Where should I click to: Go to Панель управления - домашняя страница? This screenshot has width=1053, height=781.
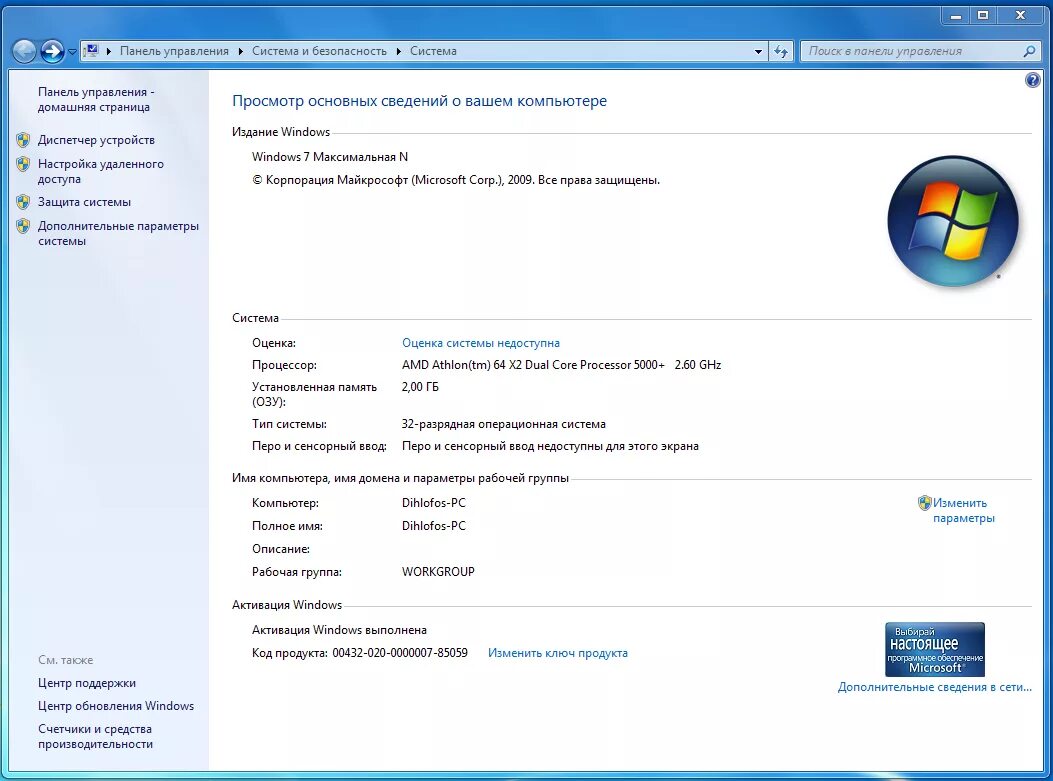coord(95,99)
